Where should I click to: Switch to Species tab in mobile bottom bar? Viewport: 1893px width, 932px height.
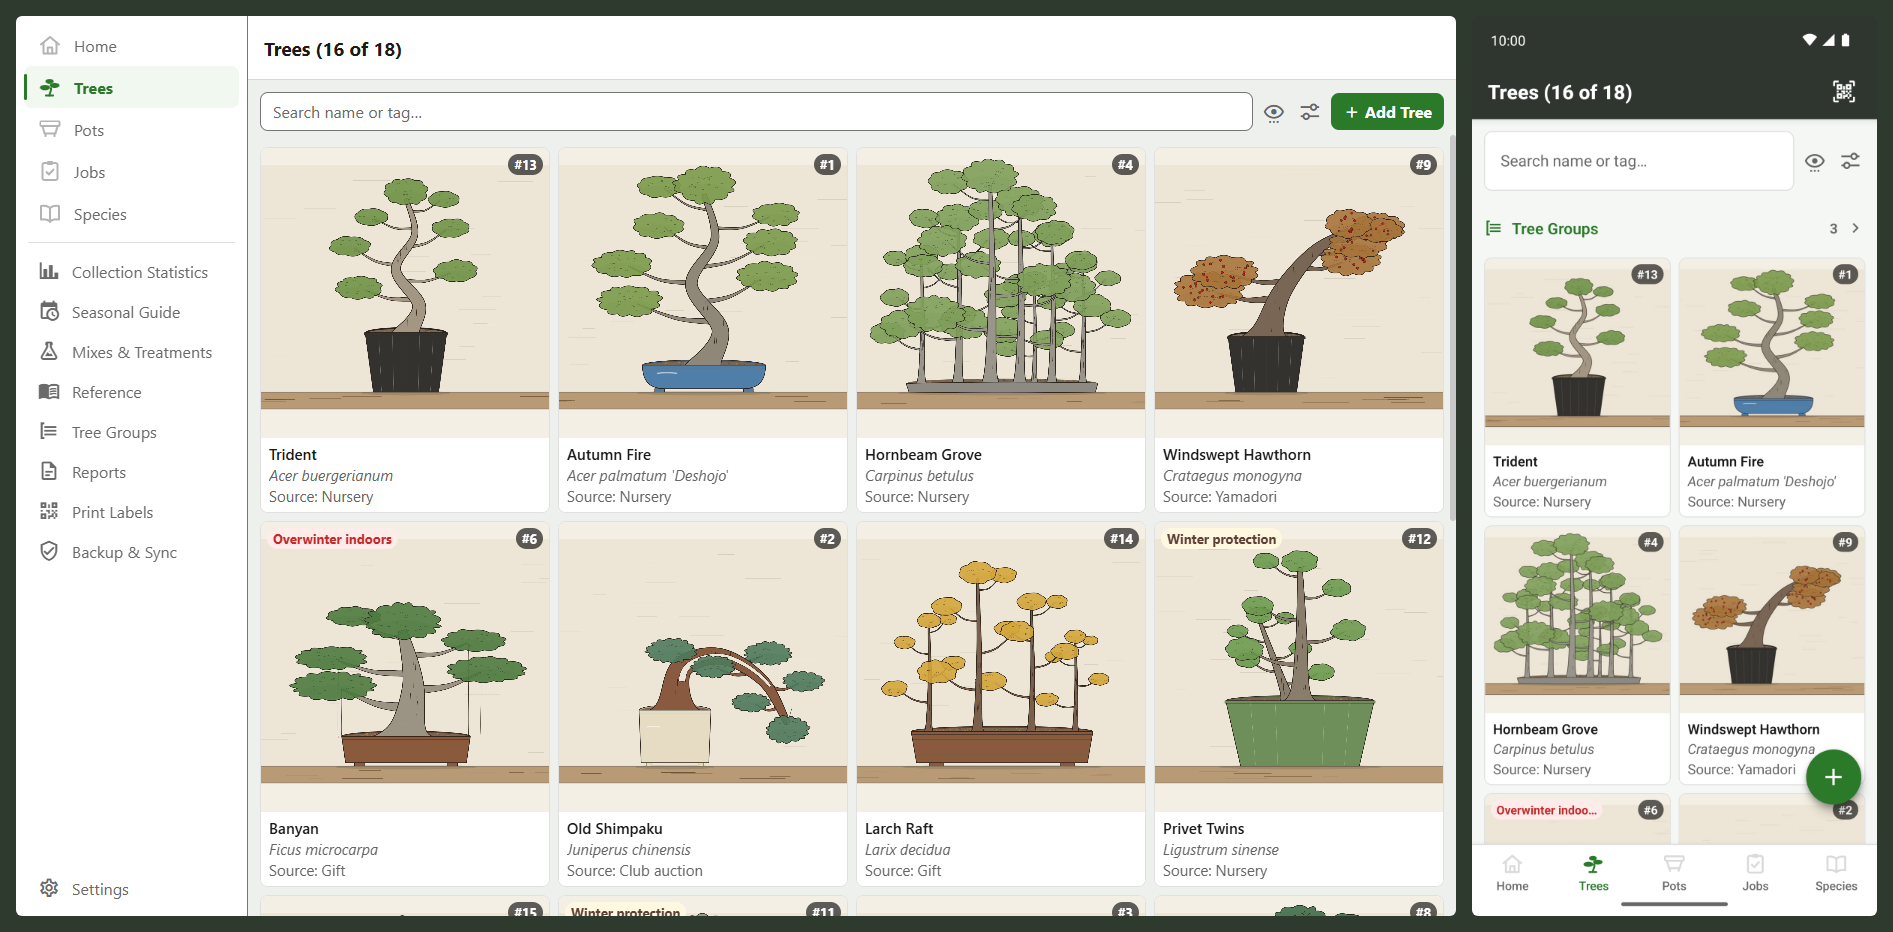tap(1836, 873)
